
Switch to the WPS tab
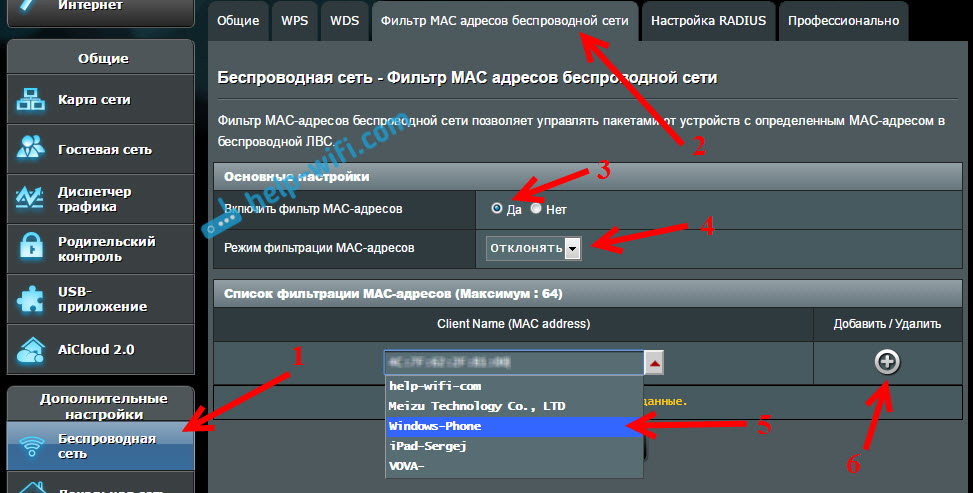pos(294,20)
